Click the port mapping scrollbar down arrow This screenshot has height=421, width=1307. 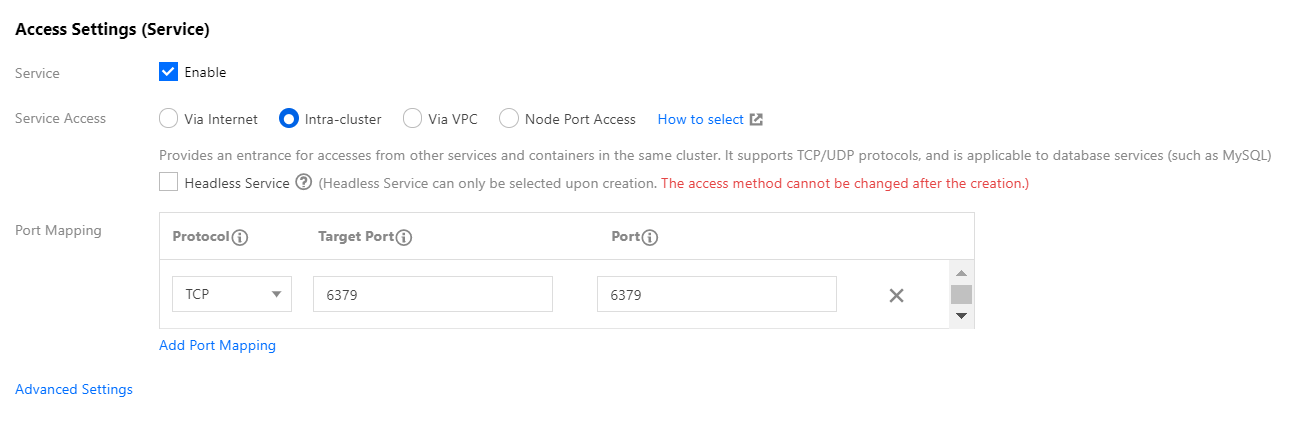pyautogui.click(x=961, y=315)
